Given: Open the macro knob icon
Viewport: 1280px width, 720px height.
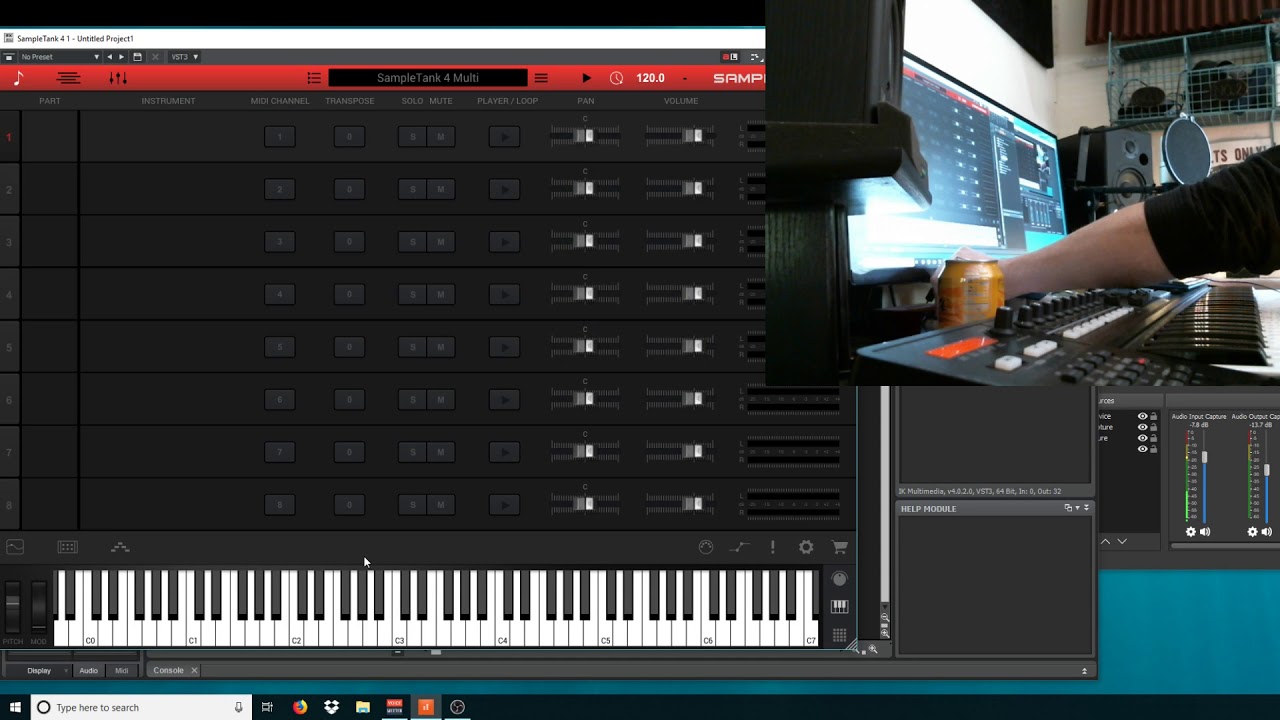Looking at the screenshot, I should (x=706, y=547).
